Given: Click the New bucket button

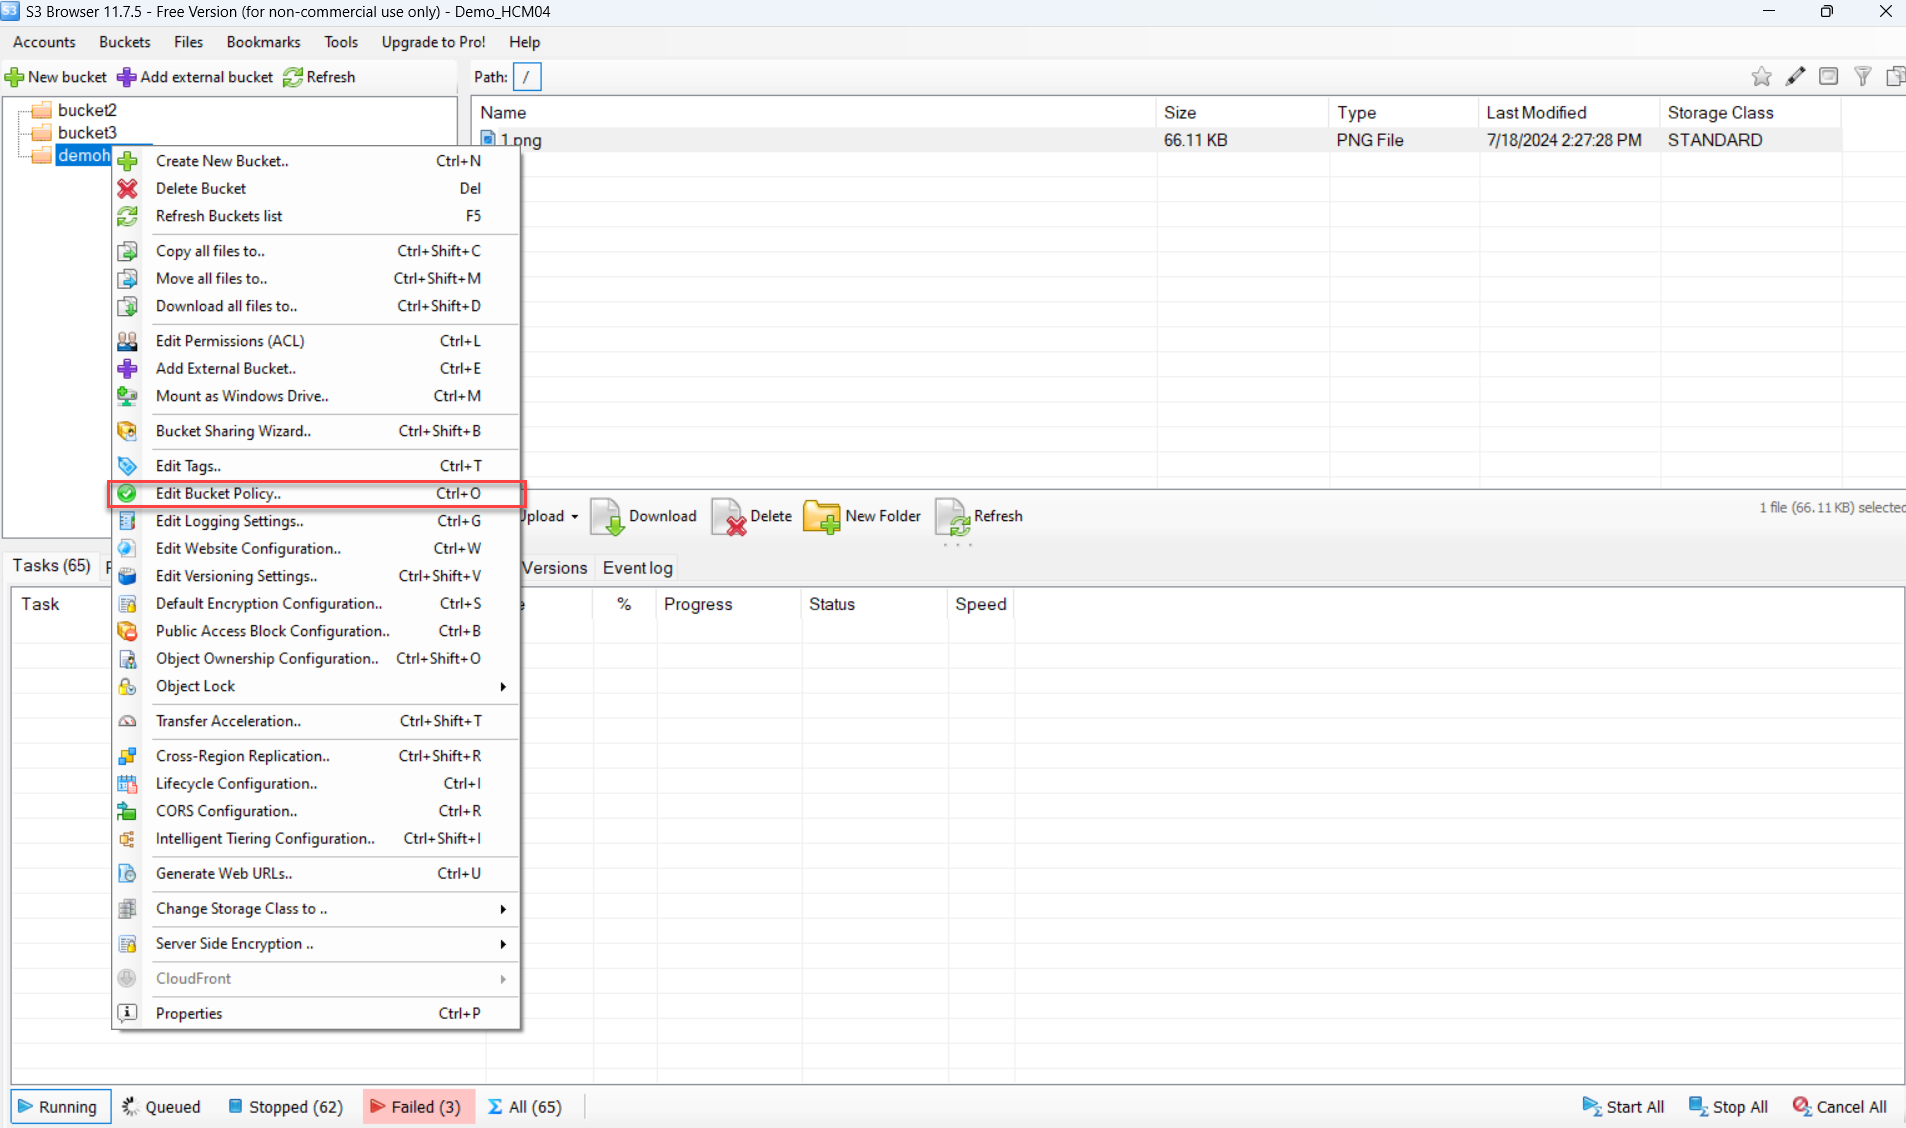Looking at the screenshot, I should 56,77.
